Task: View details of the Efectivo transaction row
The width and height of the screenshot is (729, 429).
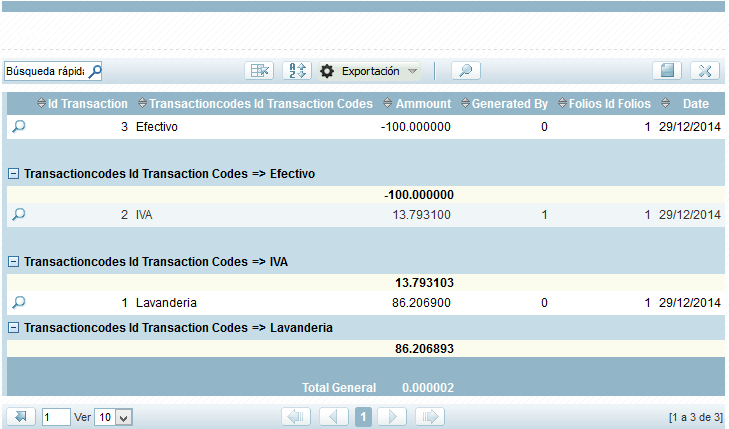Action: pos(18,127)
